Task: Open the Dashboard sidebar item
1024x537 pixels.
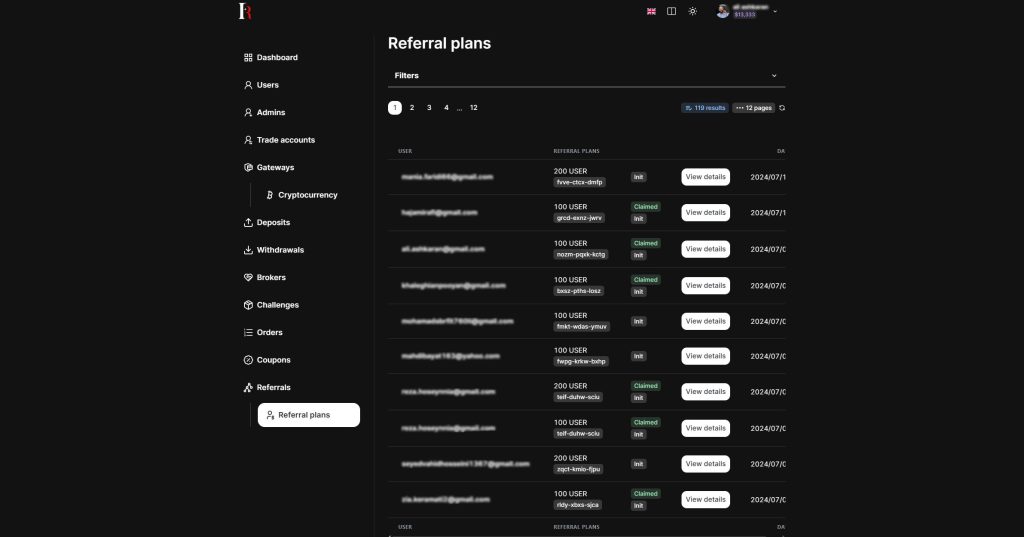Action: [x=276, y=58]
